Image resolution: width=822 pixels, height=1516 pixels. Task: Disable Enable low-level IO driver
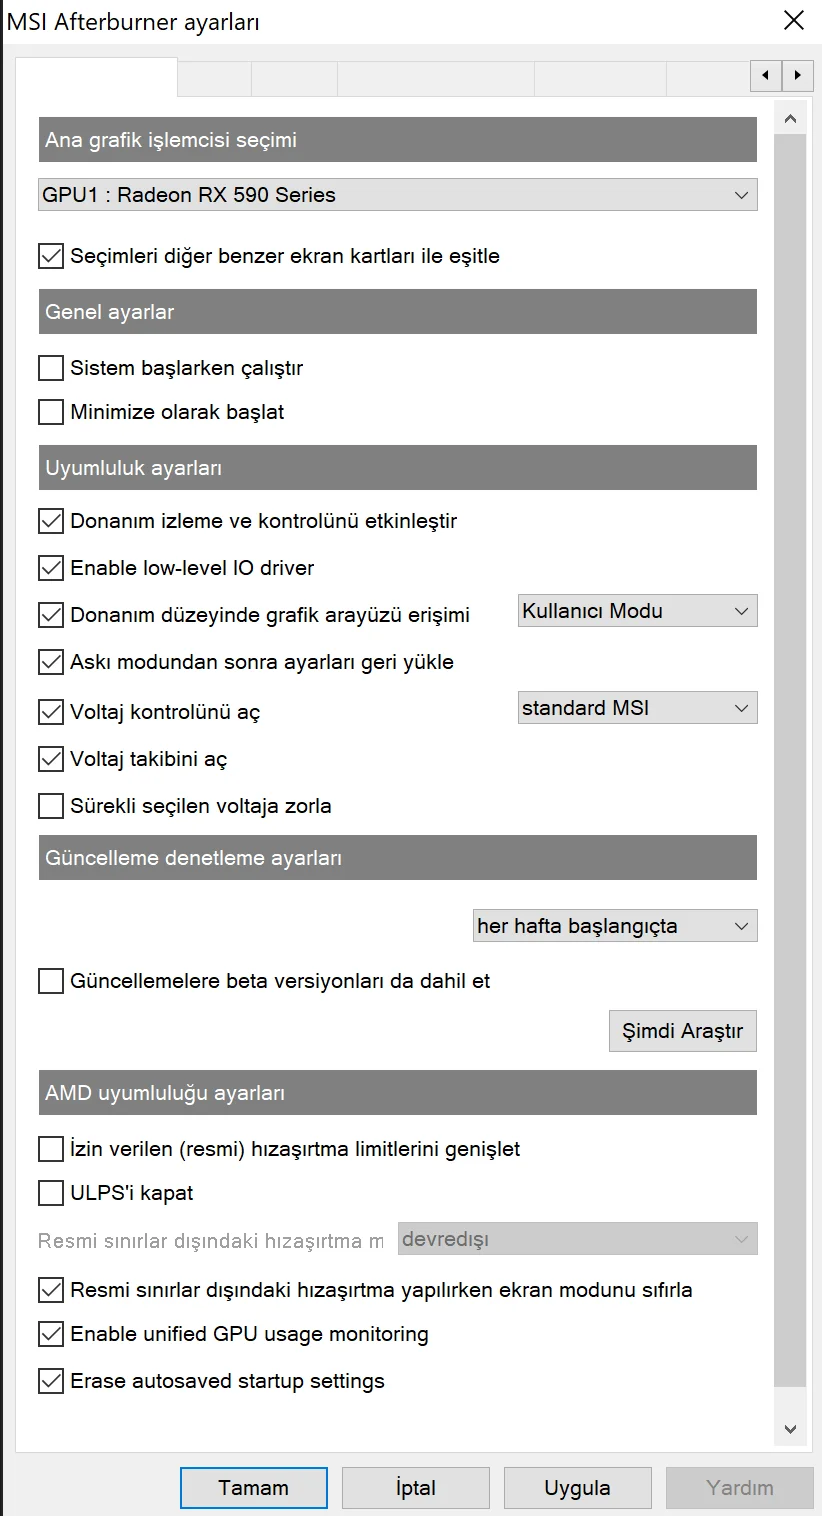click(x=50, y=567)
